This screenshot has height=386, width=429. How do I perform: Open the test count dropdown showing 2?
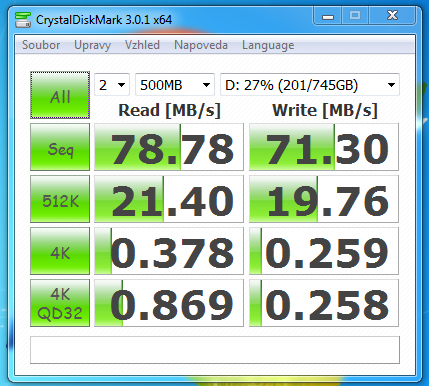112,85
